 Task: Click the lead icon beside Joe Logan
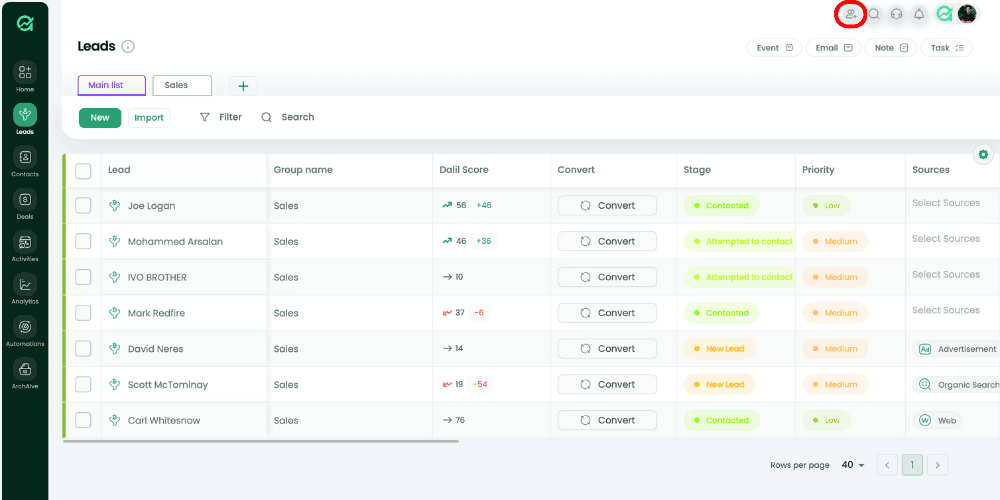click(x=115, y=205)
